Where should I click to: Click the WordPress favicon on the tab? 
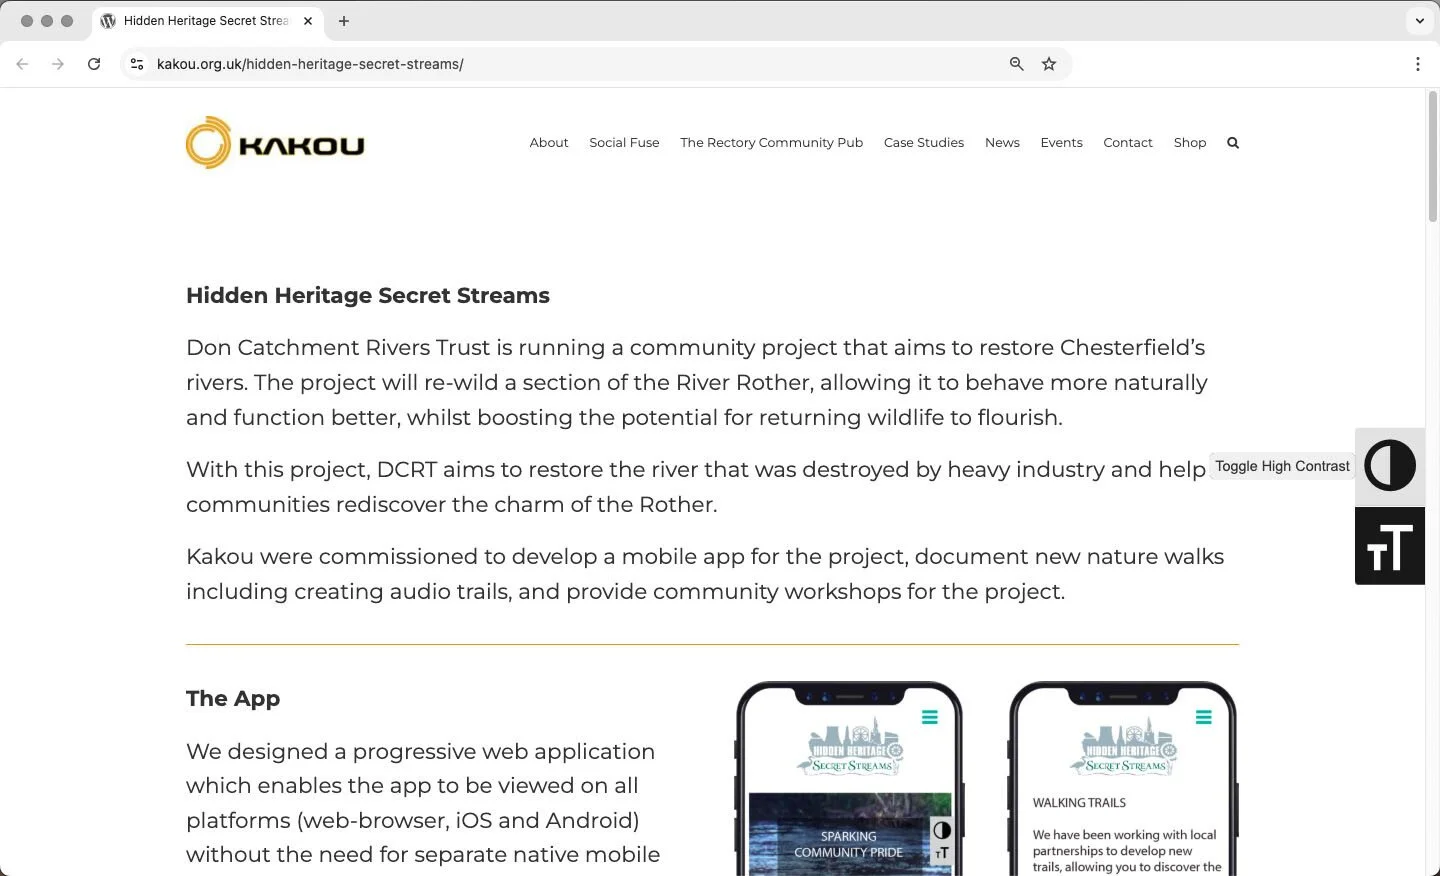point(108,21)
